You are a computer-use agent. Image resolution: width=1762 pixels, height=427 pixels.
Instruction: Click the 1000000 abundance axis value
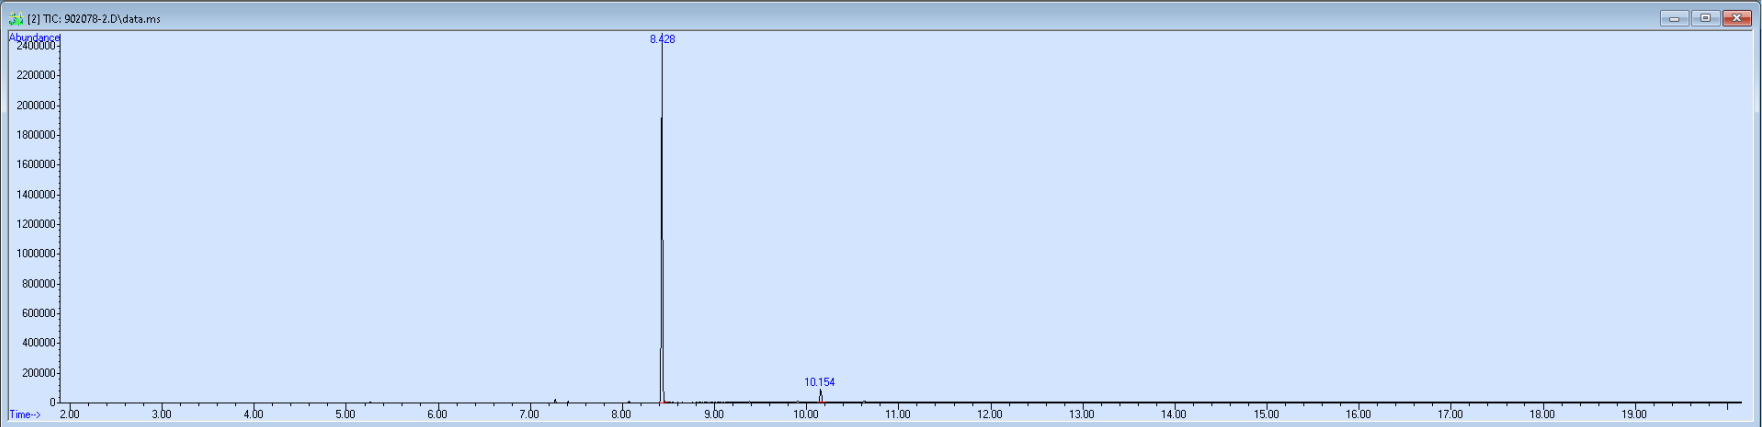[x=36, y=253]
